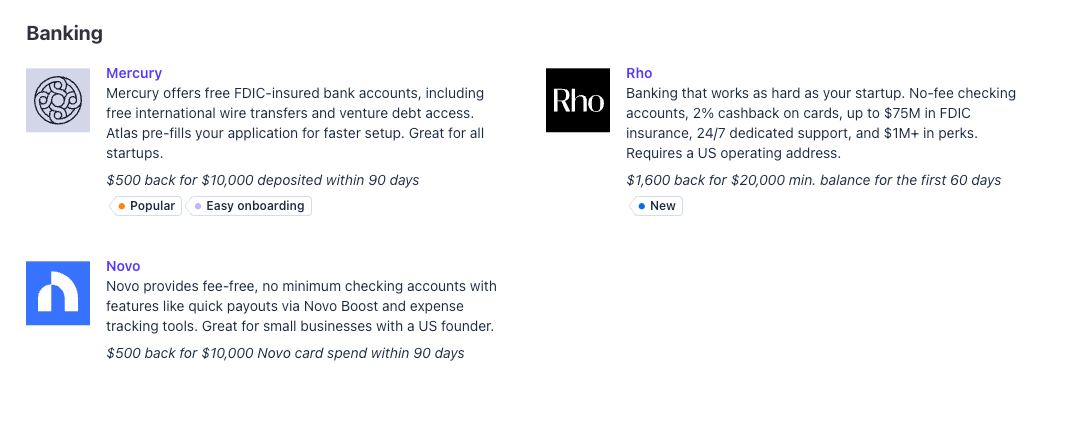1083x428 pixels.
Task: Click the purple dot in Easy onboarding tag
Action: 198,206
